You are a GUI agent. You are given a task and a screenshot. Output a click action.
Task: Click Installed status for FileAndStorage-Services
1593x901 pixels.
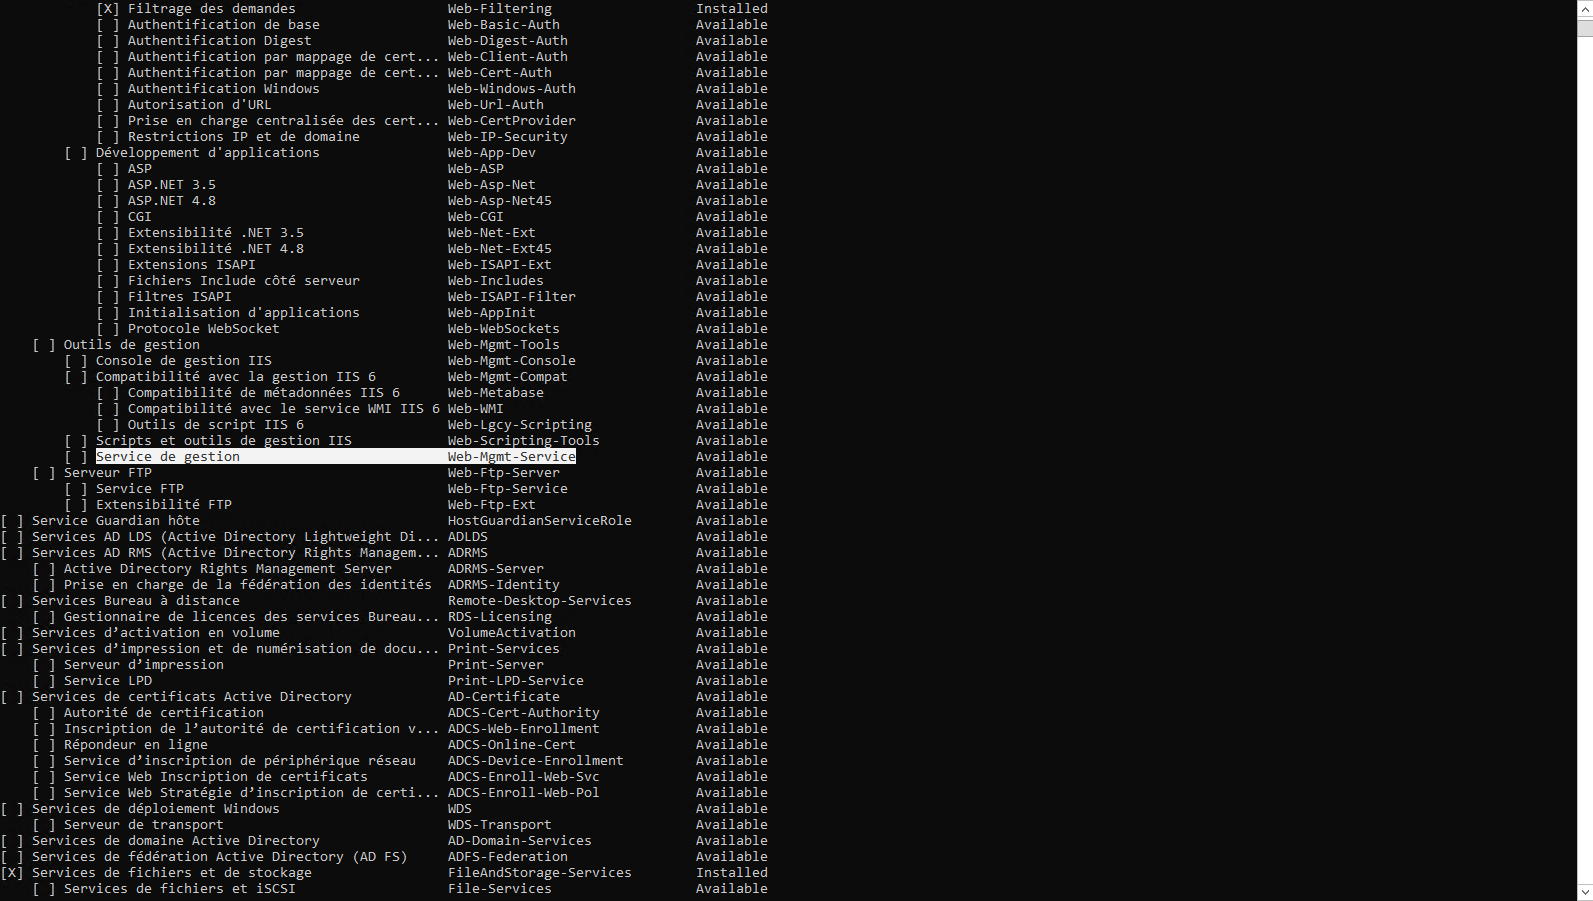pyautogui.click(x=731, y=873)
